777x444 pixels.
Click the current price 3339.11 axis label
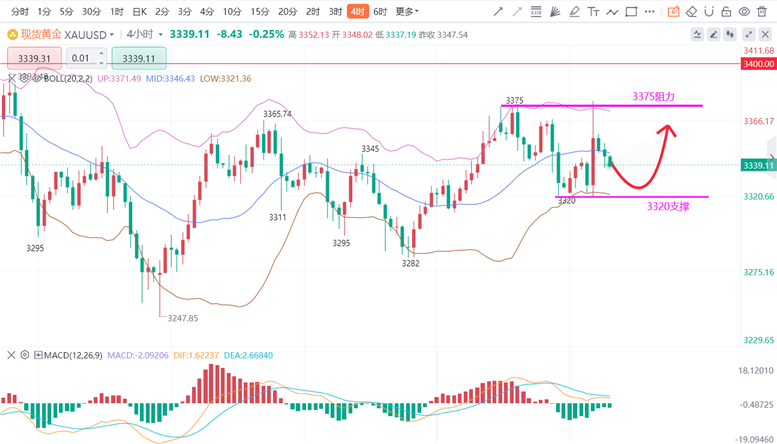coord(759,165)
